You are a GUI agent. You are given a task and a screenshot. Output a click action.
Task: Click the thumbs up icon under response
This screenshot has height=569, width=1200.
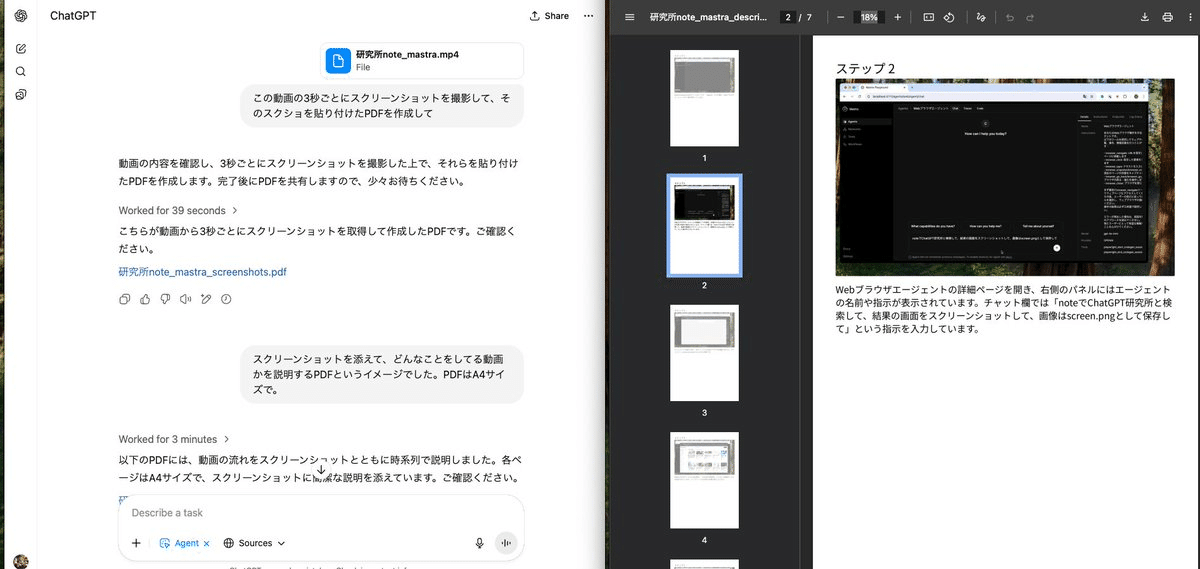(145, 299)
